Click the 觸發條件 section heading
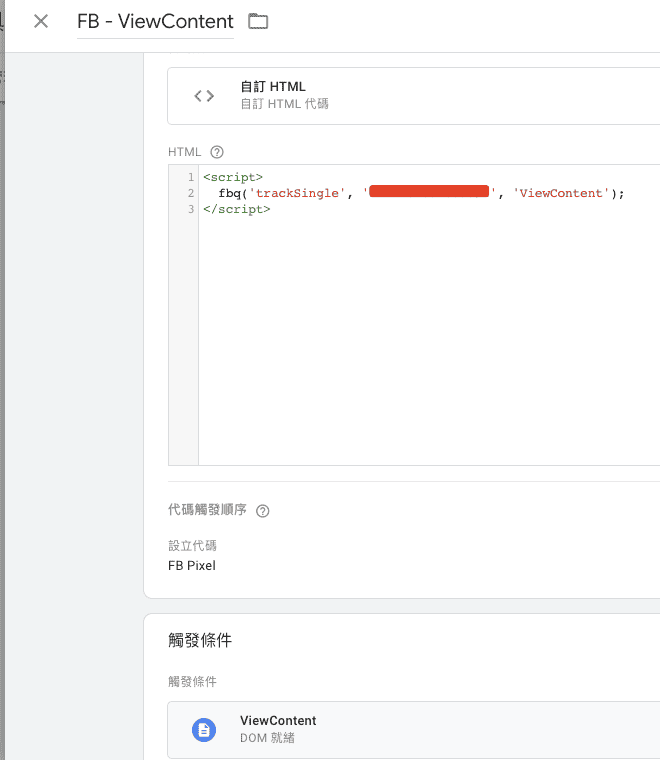The height and width of the screenshot is (760, 660). pyautogui.click(x=200, y=640)
